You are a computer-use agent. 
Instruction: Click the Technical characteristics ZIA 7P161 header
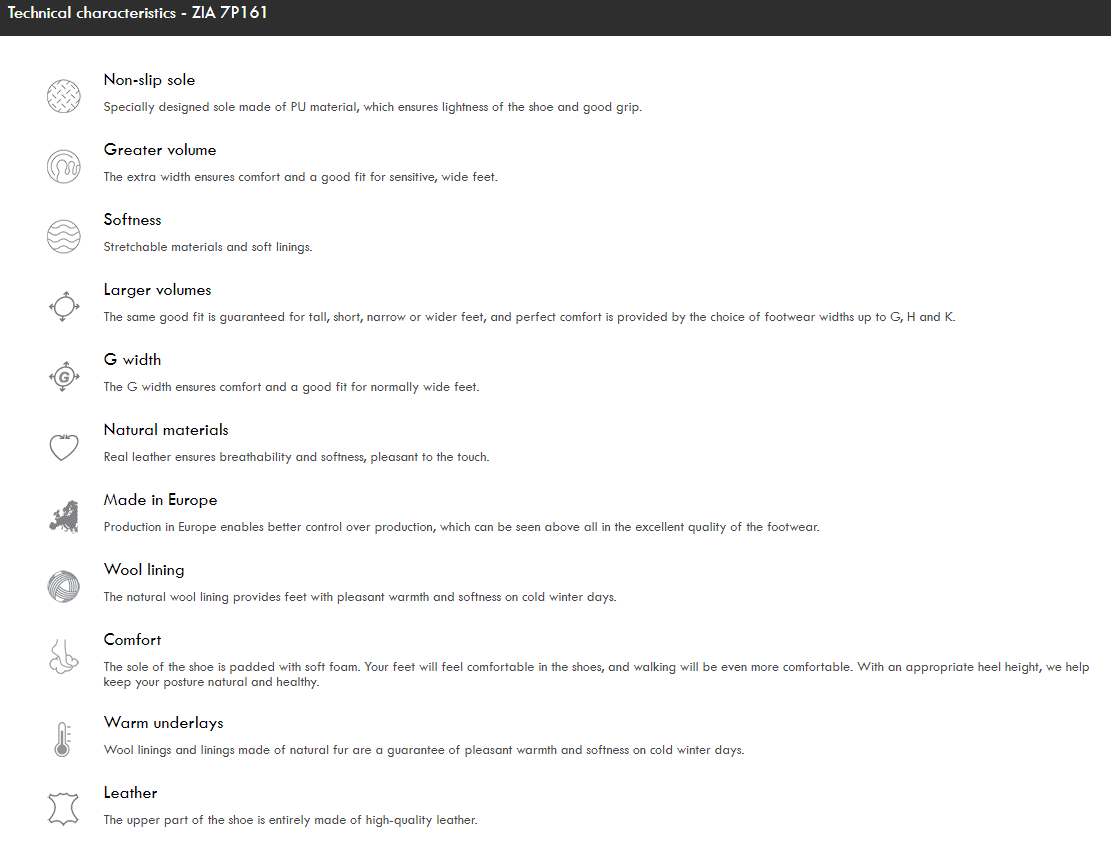coord(137,13)
